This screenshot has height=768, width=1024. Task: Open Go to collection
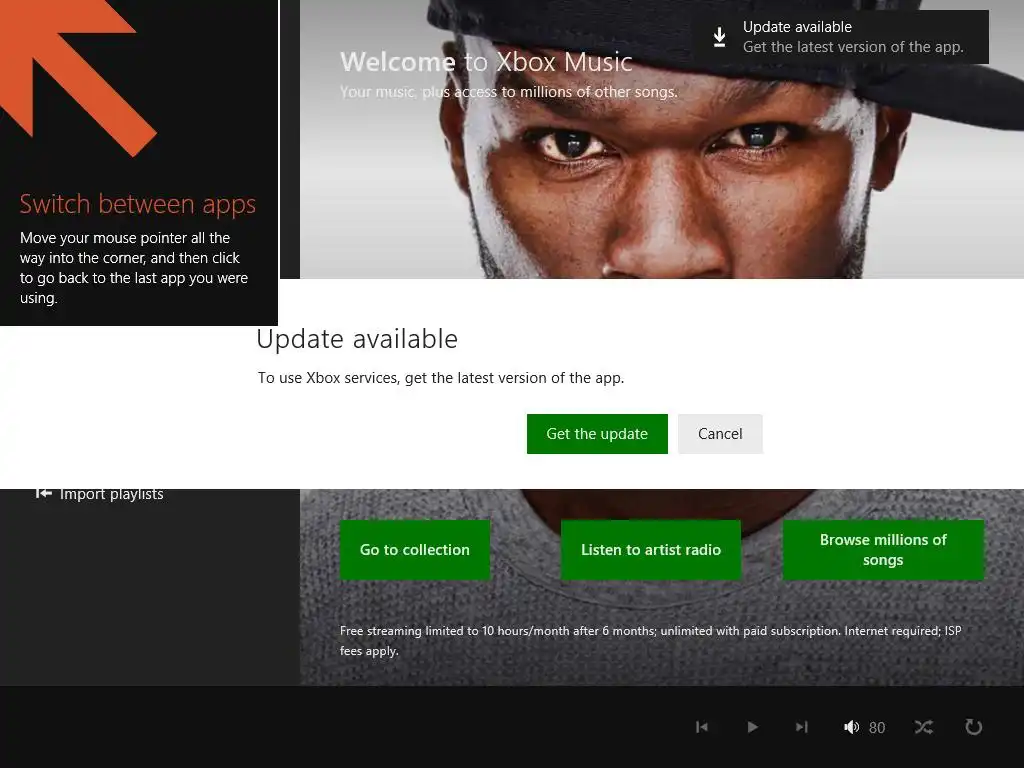pyautogui.click(x=415, y=550)
